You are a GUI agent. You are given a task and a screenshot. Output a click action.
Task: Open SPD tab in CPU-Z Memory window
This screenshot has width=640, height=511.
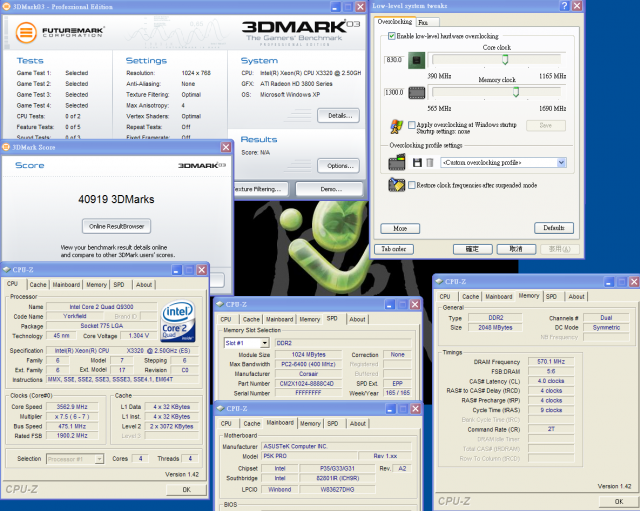click(x=551, y=296)
